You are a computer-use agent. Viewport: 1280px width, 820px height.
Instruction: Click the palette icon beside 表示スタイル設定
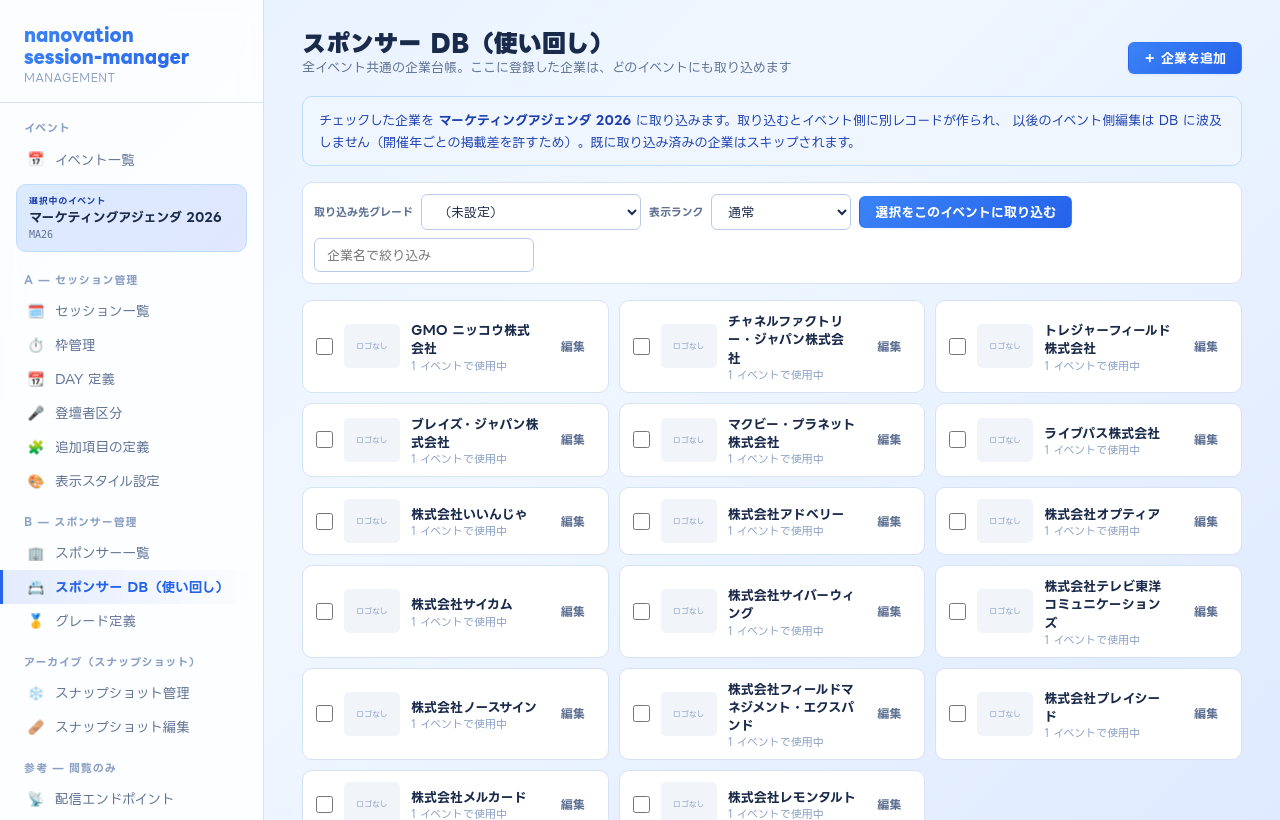coord(36,481)
